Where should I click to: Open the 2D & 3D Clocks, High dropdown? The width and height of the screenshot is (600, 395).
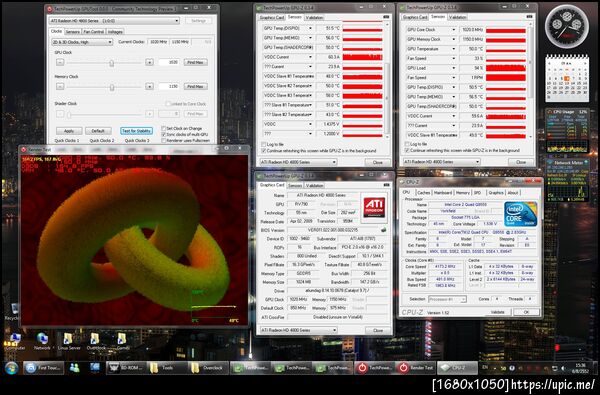point(82,42)
